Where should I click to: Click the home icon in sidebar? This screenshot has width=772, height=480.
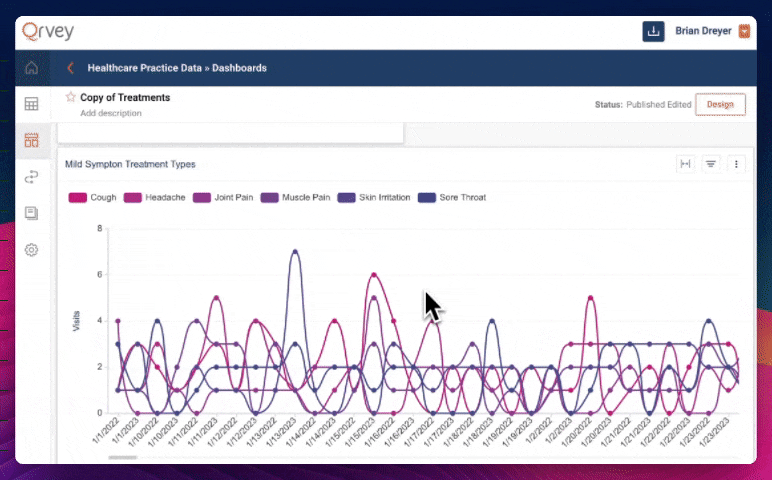tap(31, 68)
